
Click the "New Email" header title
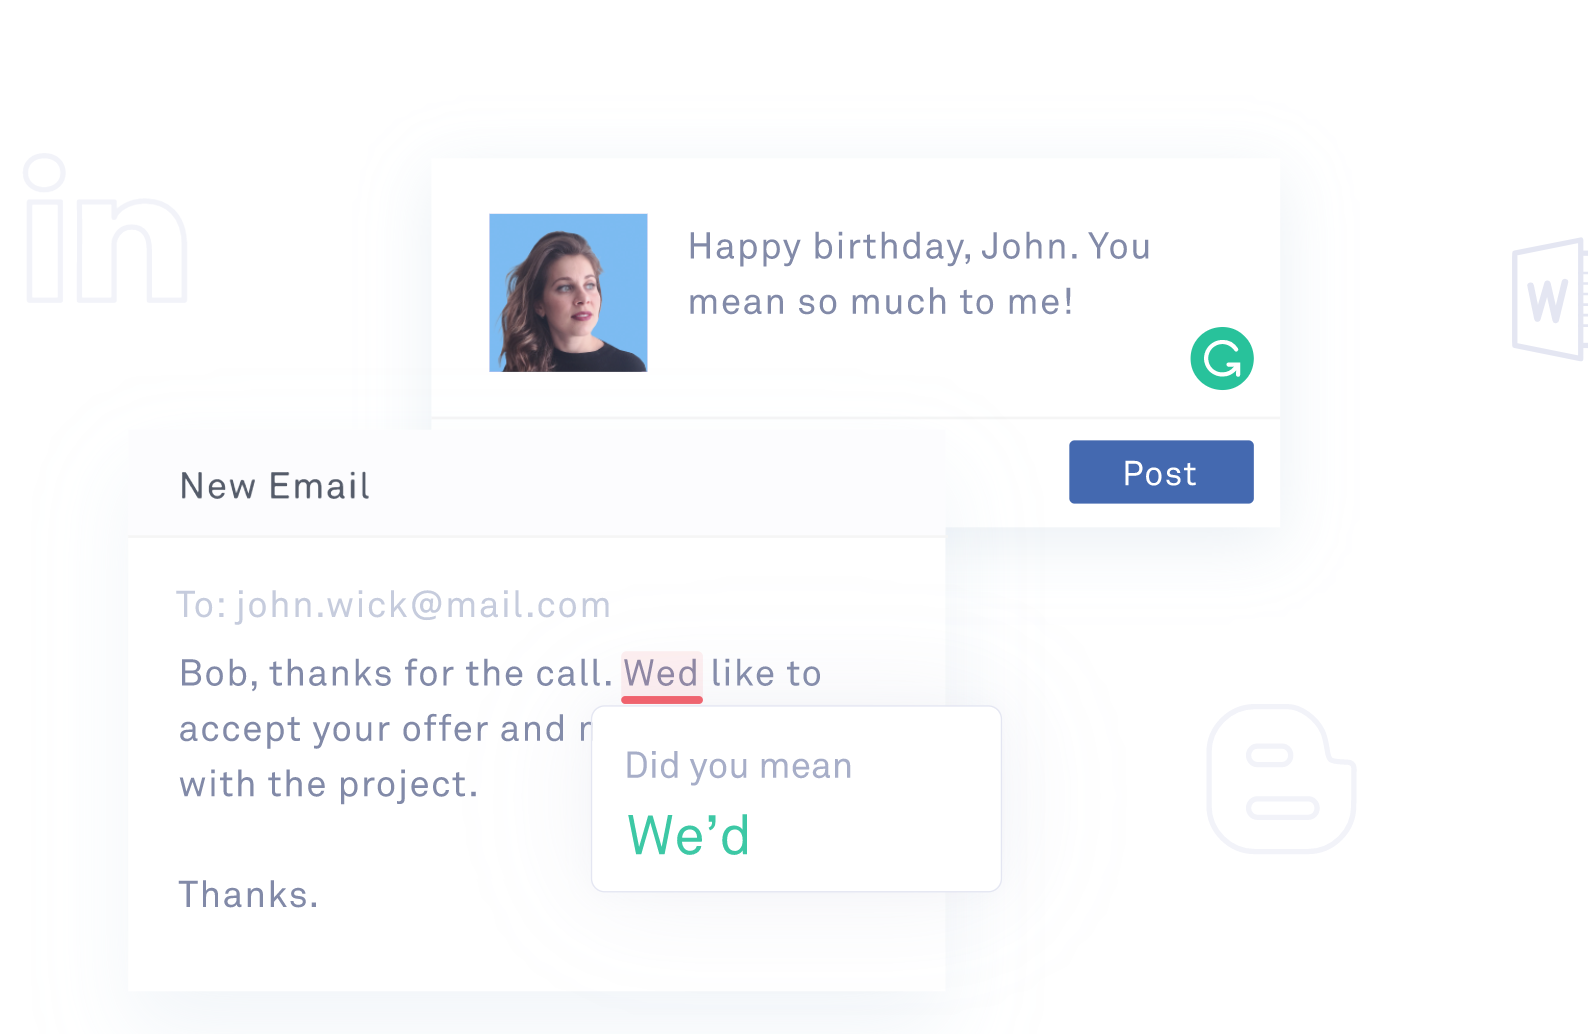click(x=275, y=486)
